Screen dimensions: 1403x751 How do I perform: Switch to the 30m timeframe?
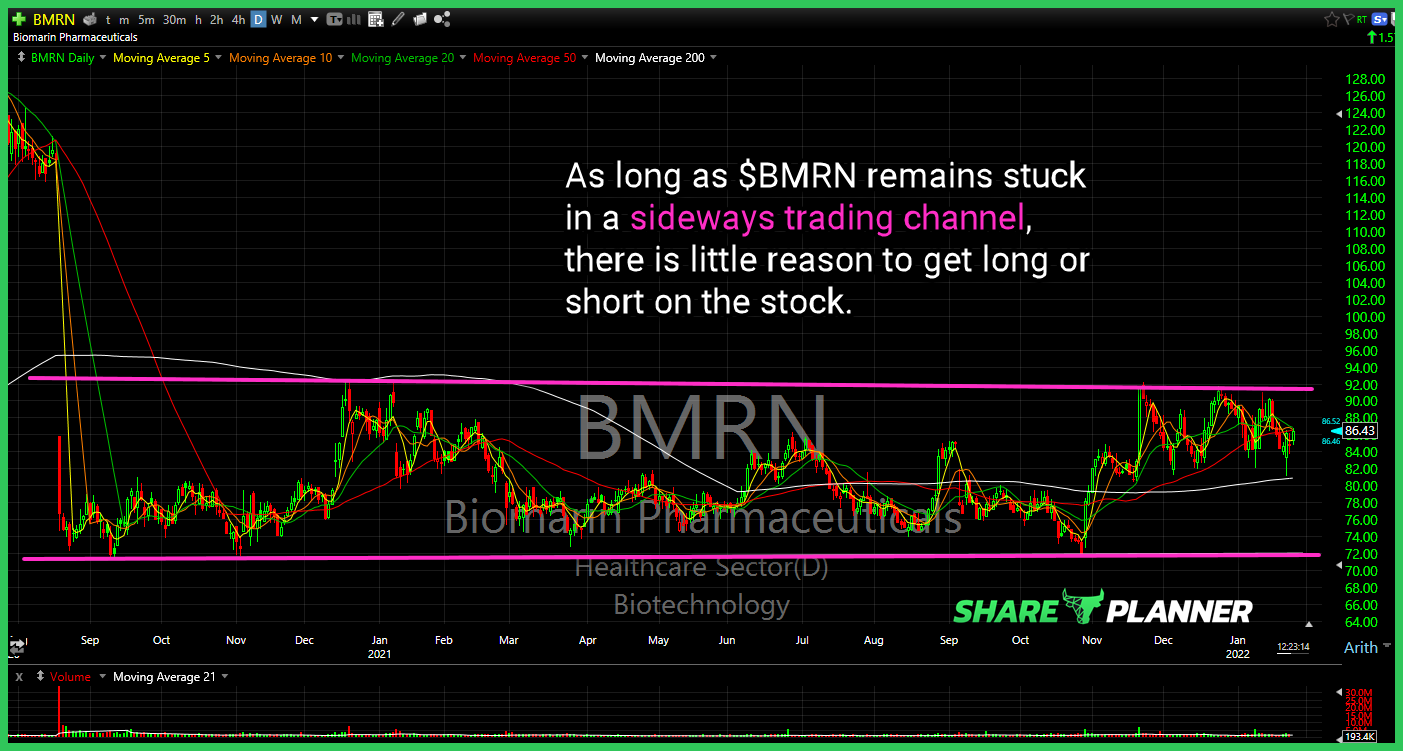174,20
